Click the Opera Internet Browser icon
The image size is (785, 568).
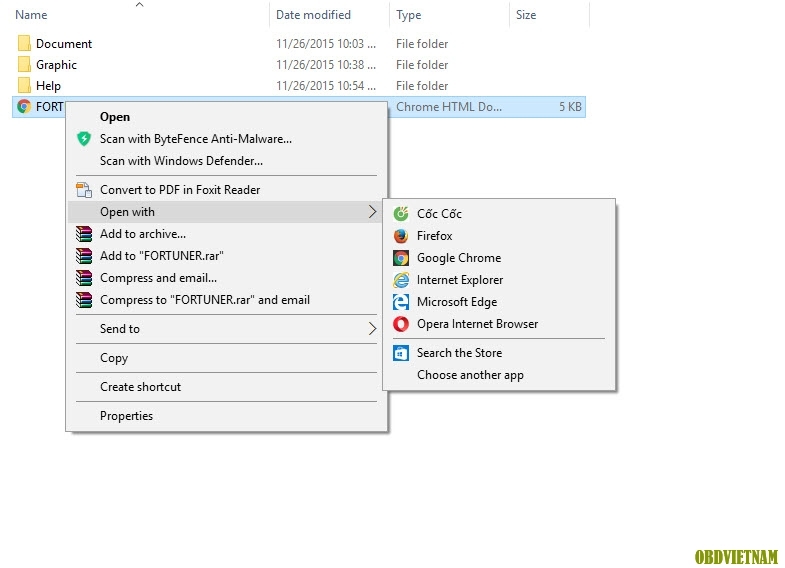point(401,324)
